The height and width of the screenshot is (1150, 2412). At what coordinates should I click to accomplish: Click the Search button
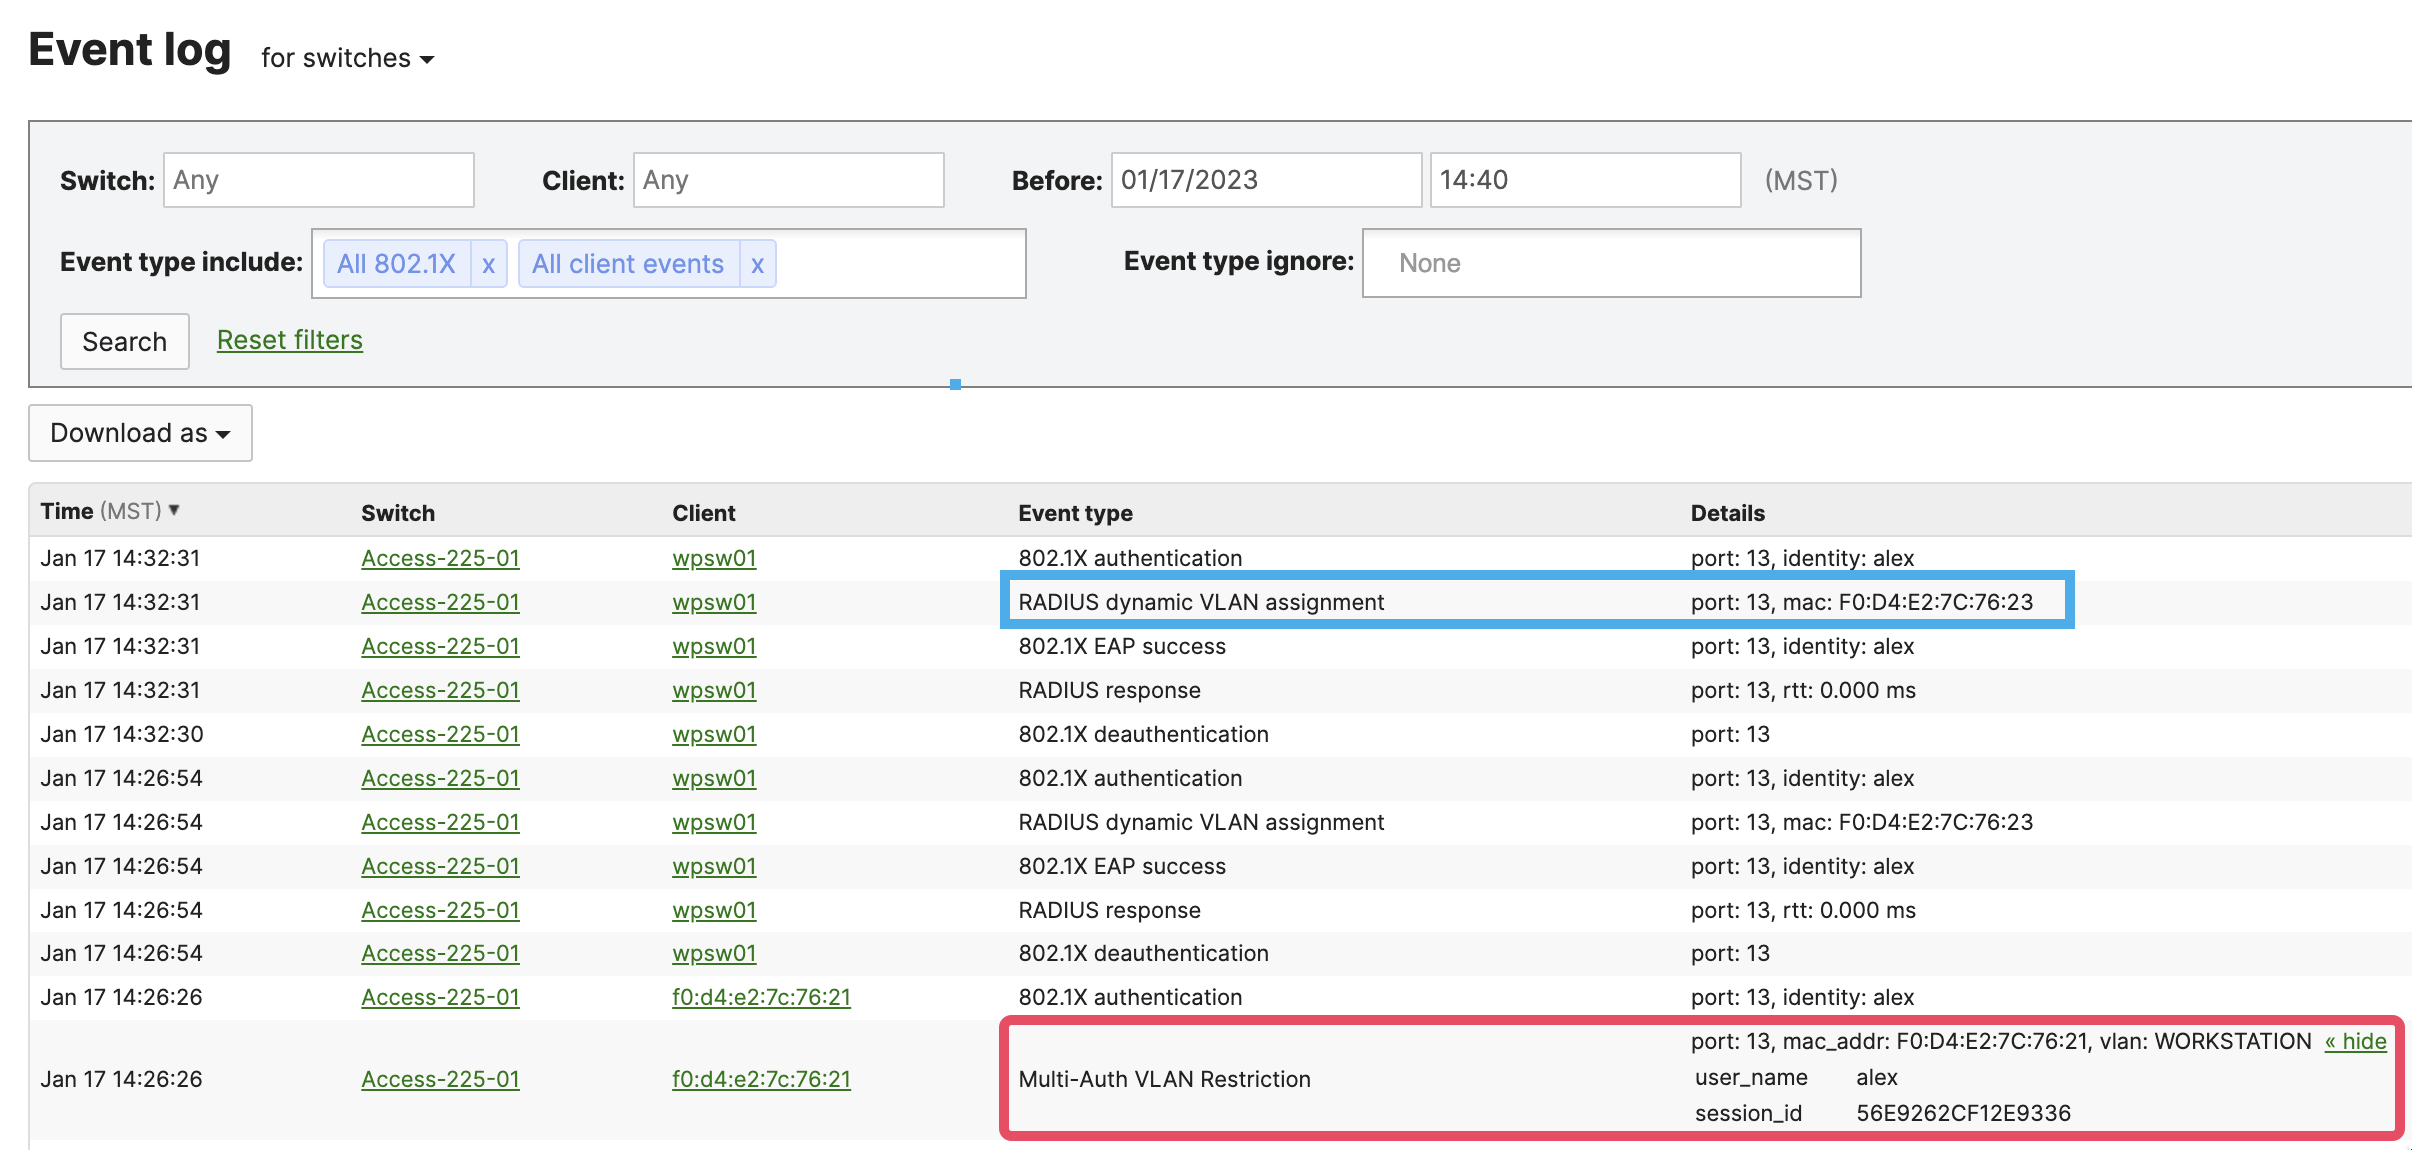click(124, 341)
